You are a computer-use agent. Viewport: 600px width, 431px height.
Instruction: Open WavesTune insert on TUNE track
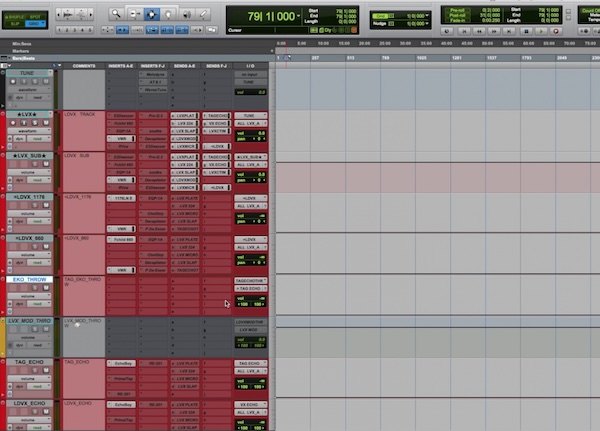tap(153, 90)
